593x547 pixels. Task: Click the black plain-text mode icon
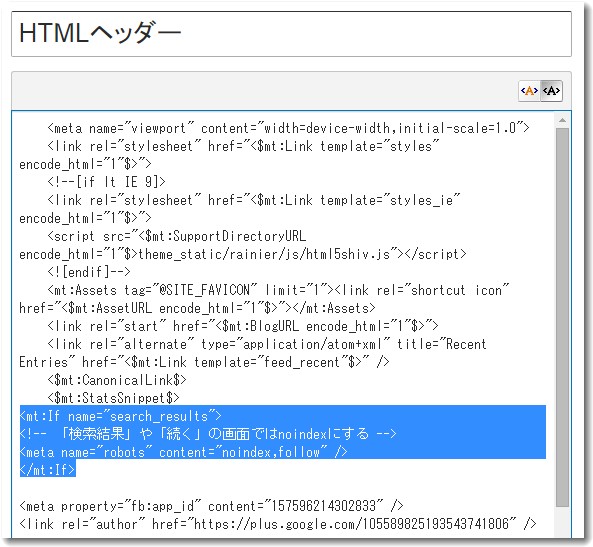click(551, 91)
